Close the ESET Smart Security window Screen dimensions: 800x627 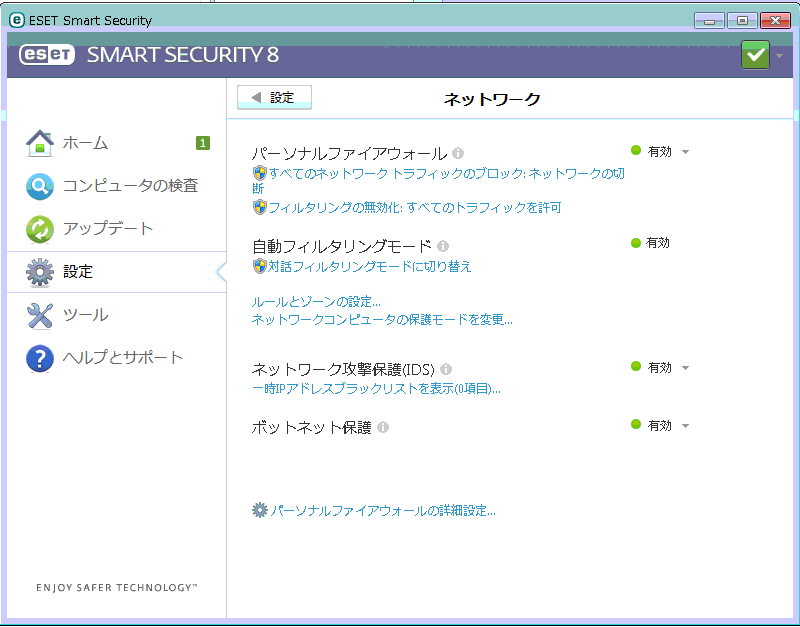[776, 20]
